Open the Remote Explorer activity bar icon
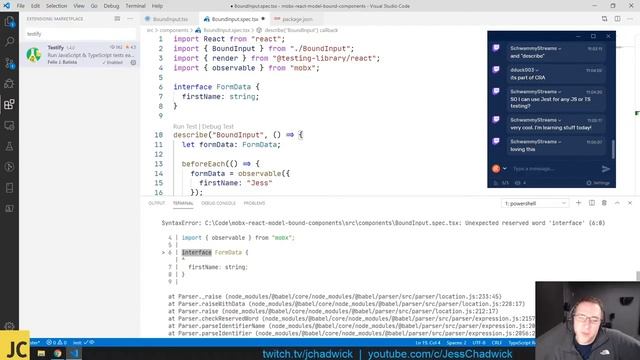Viewport: 640px width, 360px height. click(x=9, y=126)
